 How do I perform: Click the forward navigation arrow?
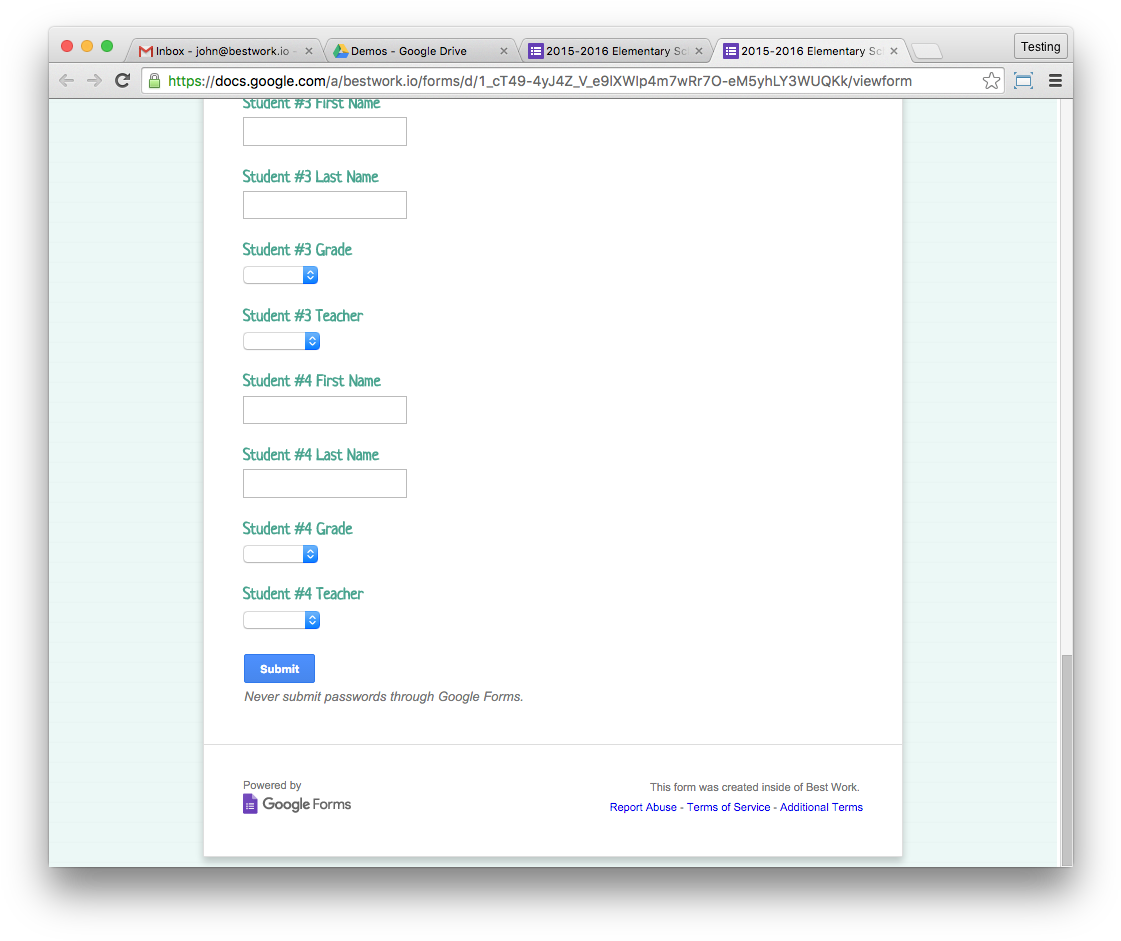coord(94,80)
